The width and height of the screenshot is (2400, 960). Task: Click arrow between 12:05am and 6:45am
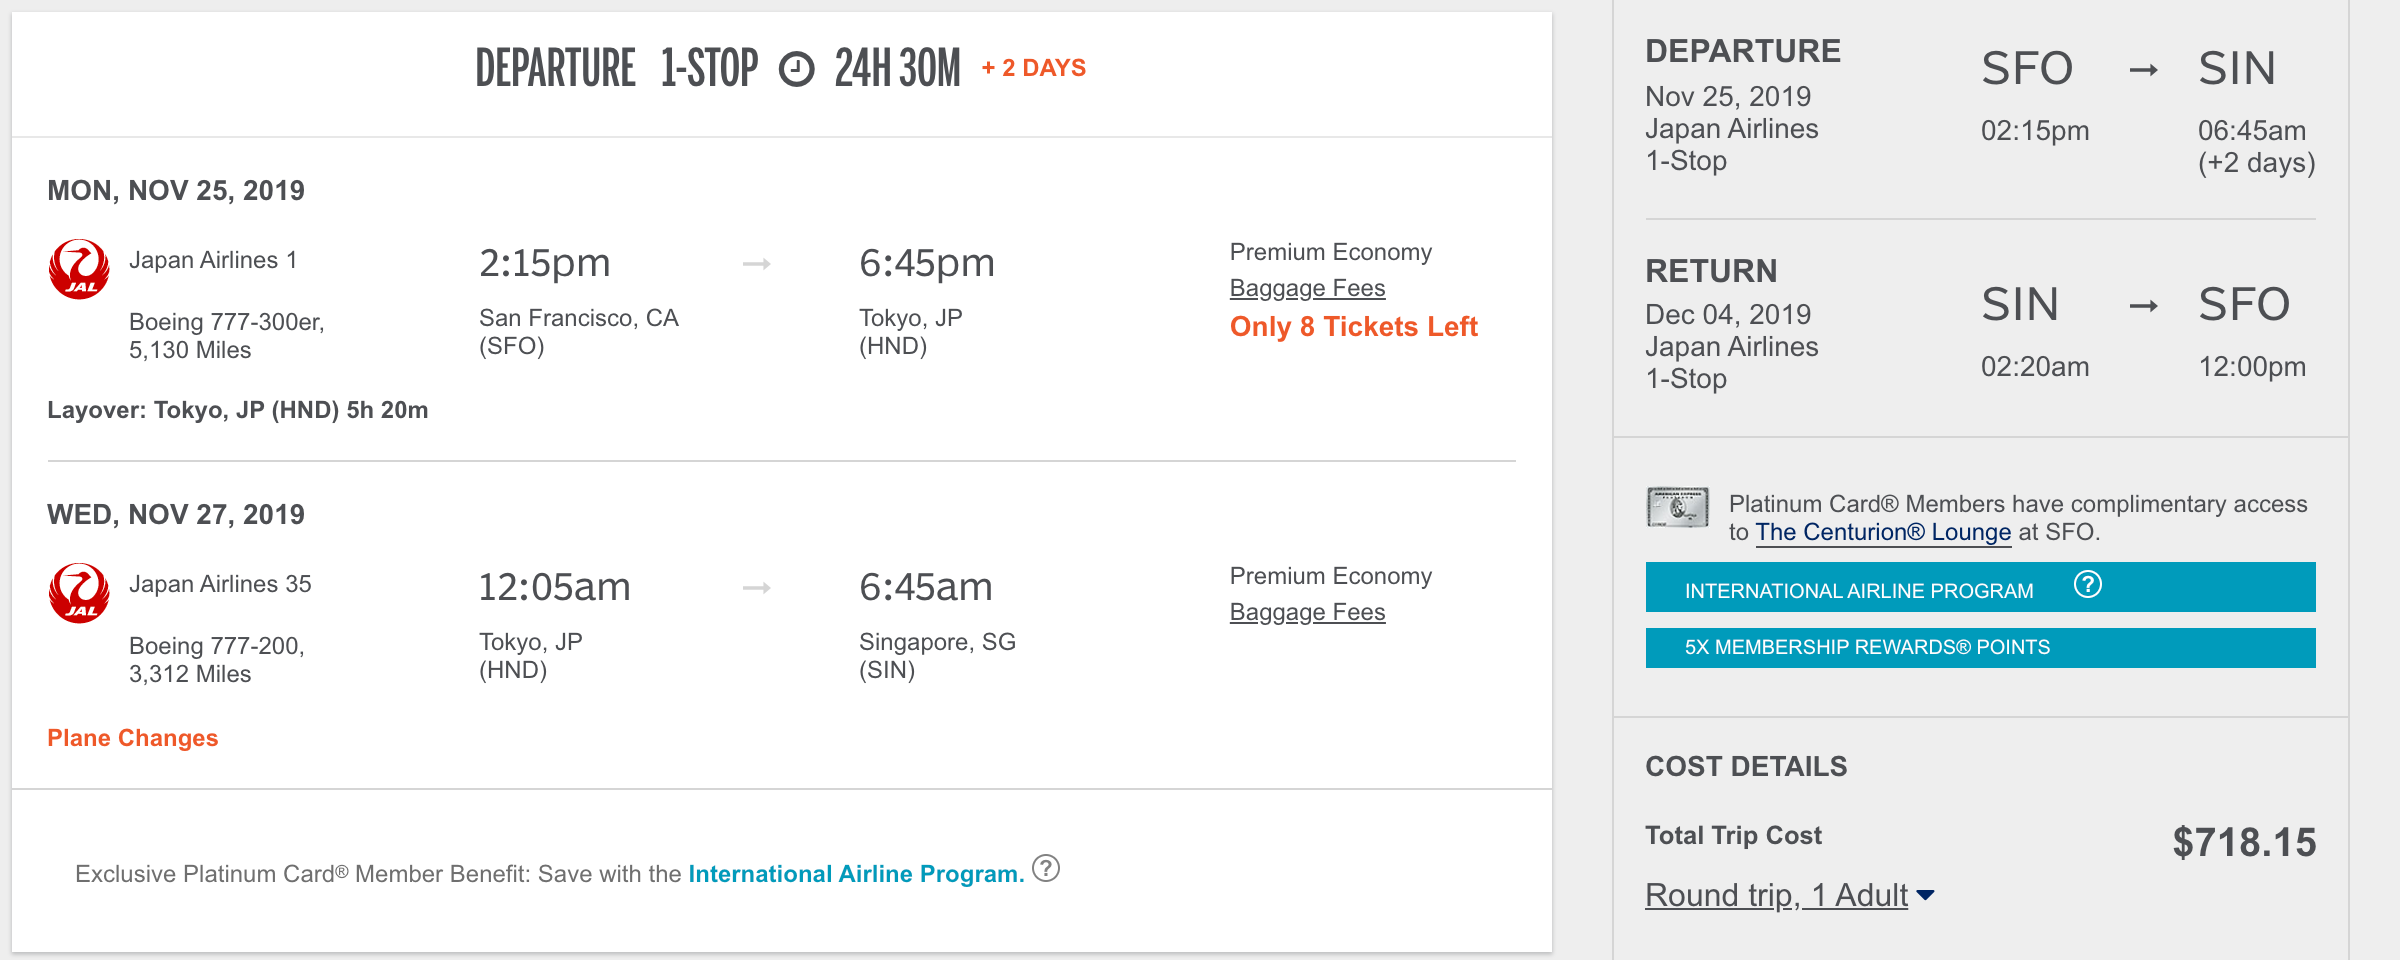coord(757,588)
